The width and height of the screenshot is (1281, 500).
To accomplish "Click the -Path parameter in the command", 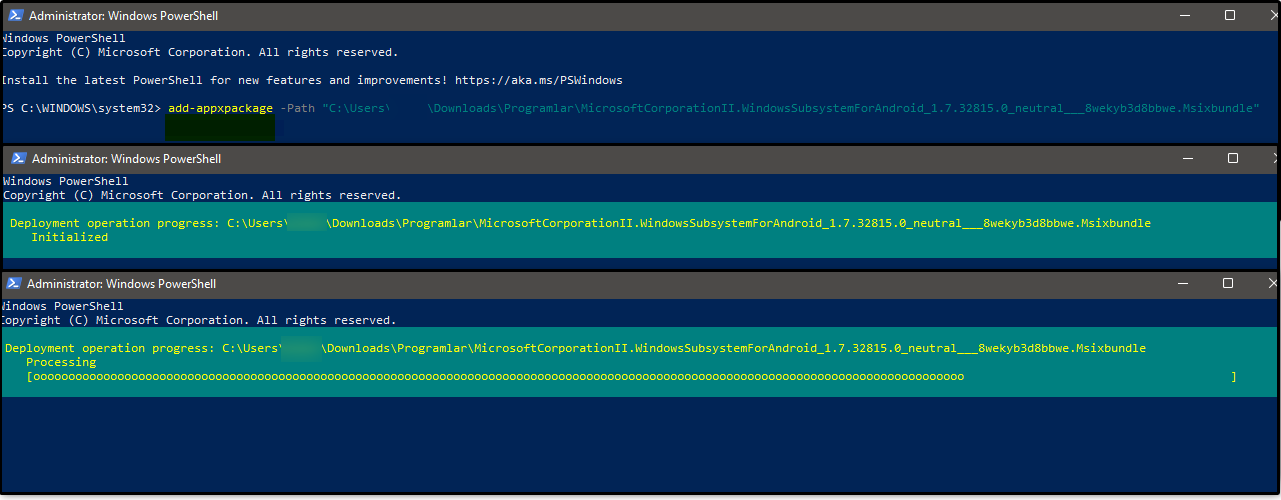I will click(x=297, y=108).
